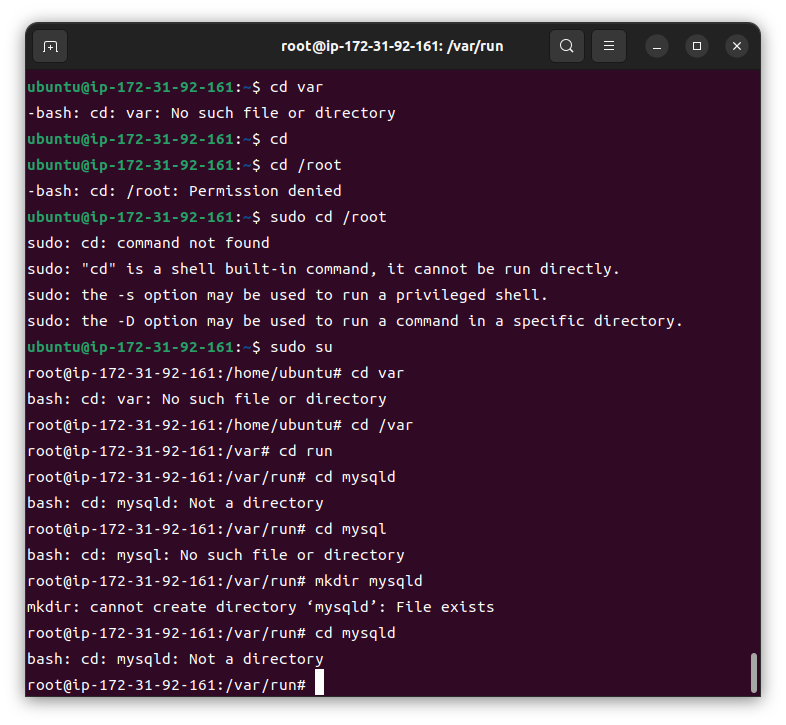Click the terminal scrollbar thumb
This screenshot has height=725, width=786.
[x=753, y=673]
